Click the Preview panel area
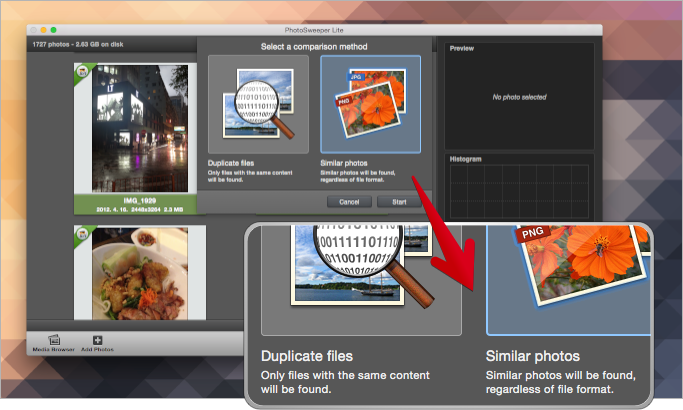 coord(519,96)
